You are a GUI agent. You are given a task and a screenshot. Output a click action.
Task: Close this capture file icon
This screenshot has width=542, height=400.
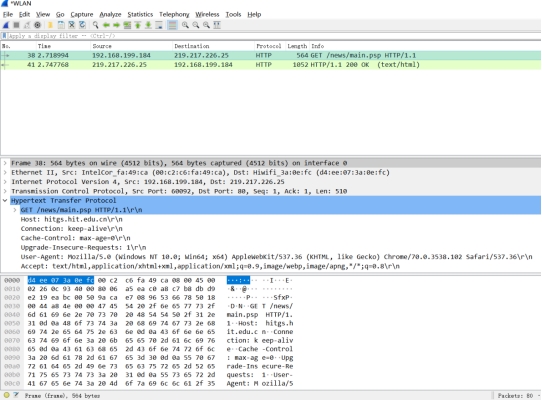[72, 25]
